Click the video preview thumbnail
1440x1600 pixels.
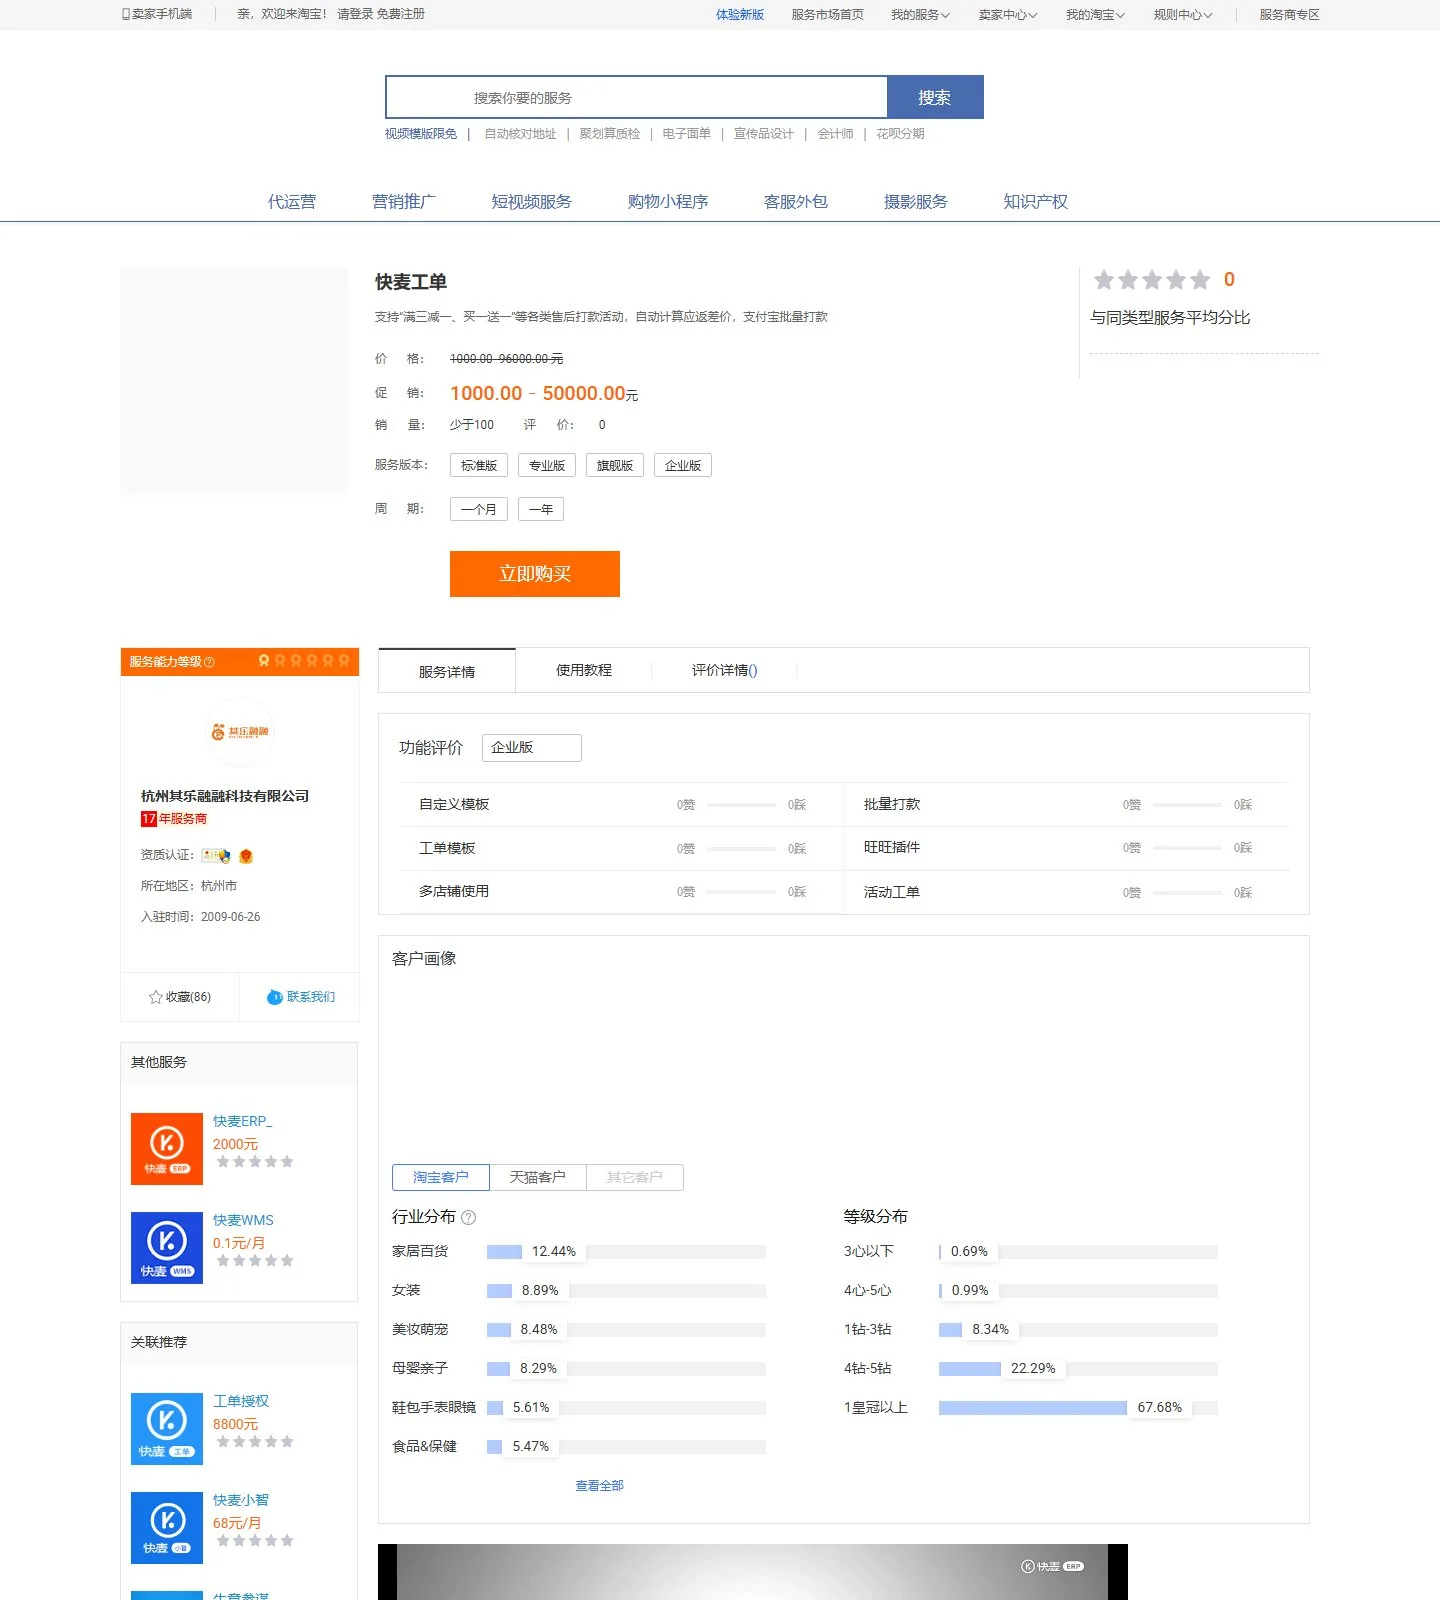pos(753,1572)
